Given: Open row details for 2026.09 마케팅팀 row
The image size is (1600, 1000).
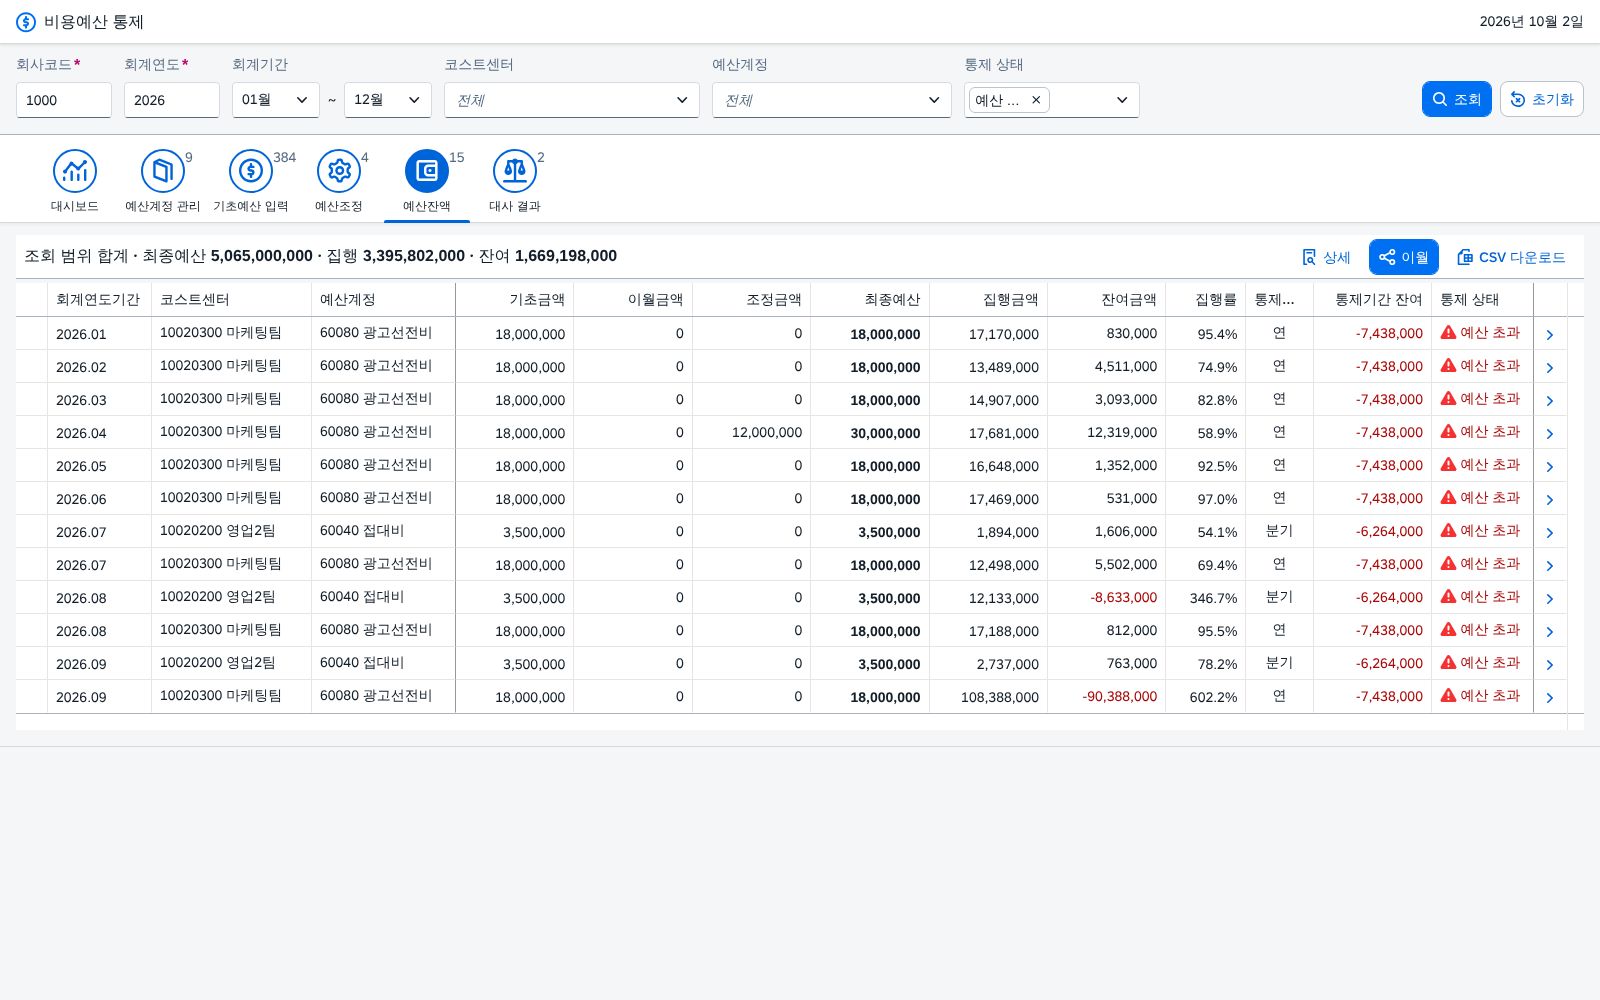Looking at the screenshot, I should tap(1549, 697).
